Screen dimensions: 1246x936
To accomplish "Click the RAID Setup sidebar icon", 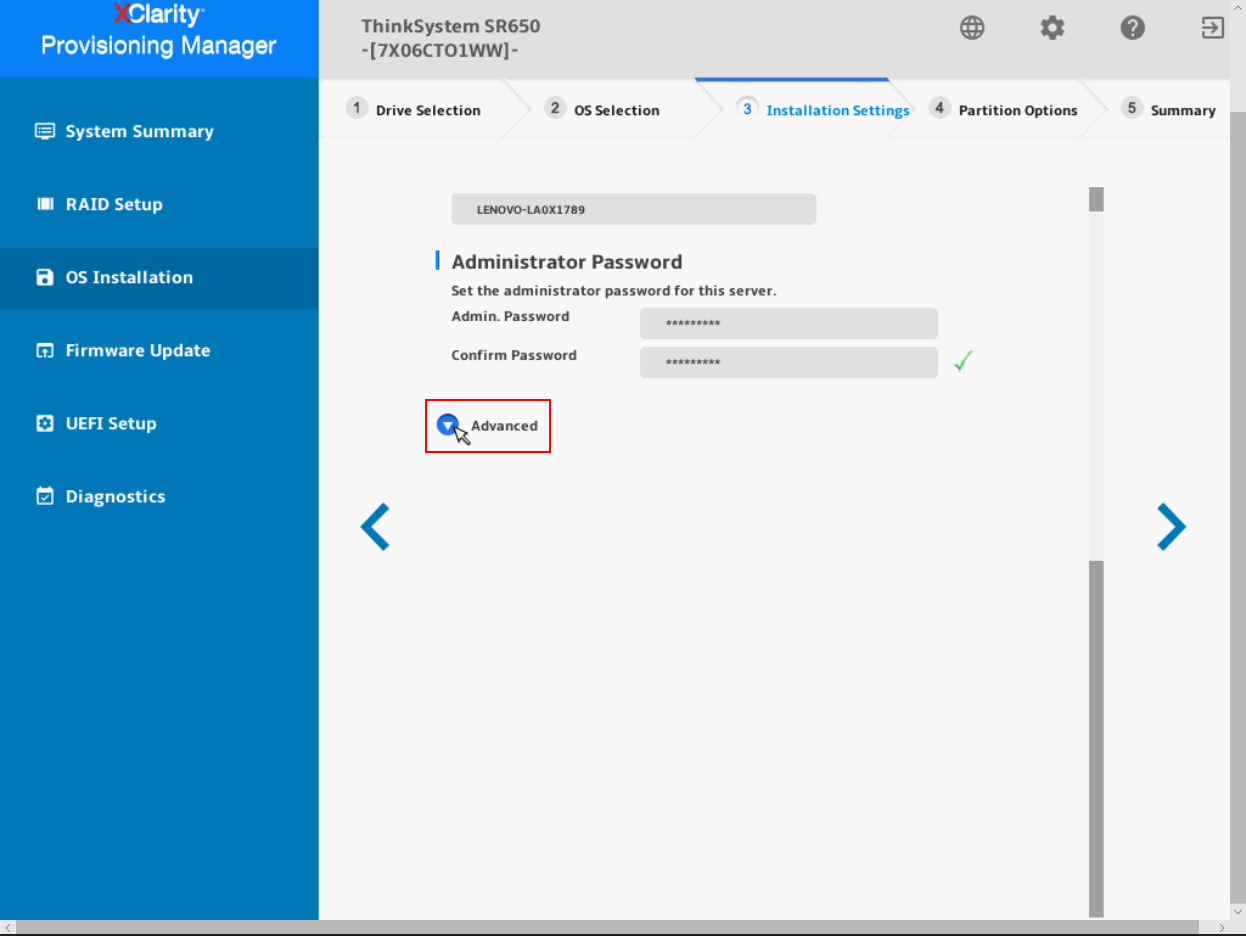I will (x=45, y=204).
